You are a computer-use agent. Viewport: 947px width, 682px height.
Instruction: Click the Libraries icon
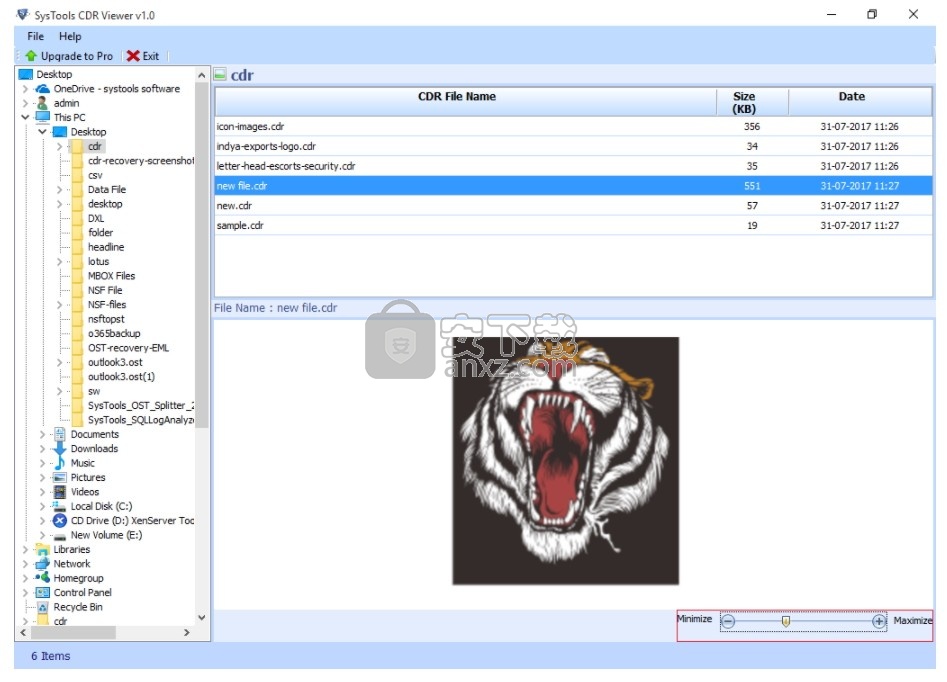42,549
